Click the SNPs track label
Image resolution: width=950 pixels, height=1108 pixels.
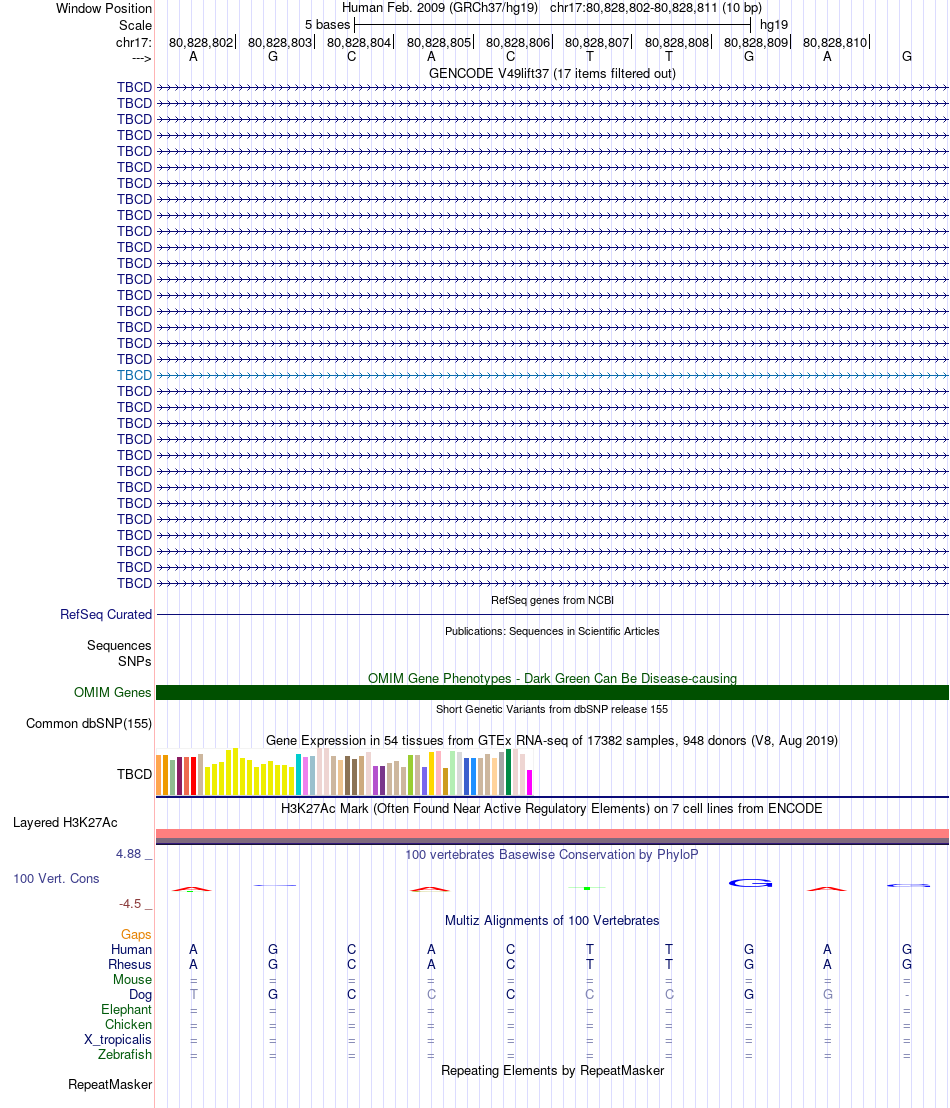[134, 661]
